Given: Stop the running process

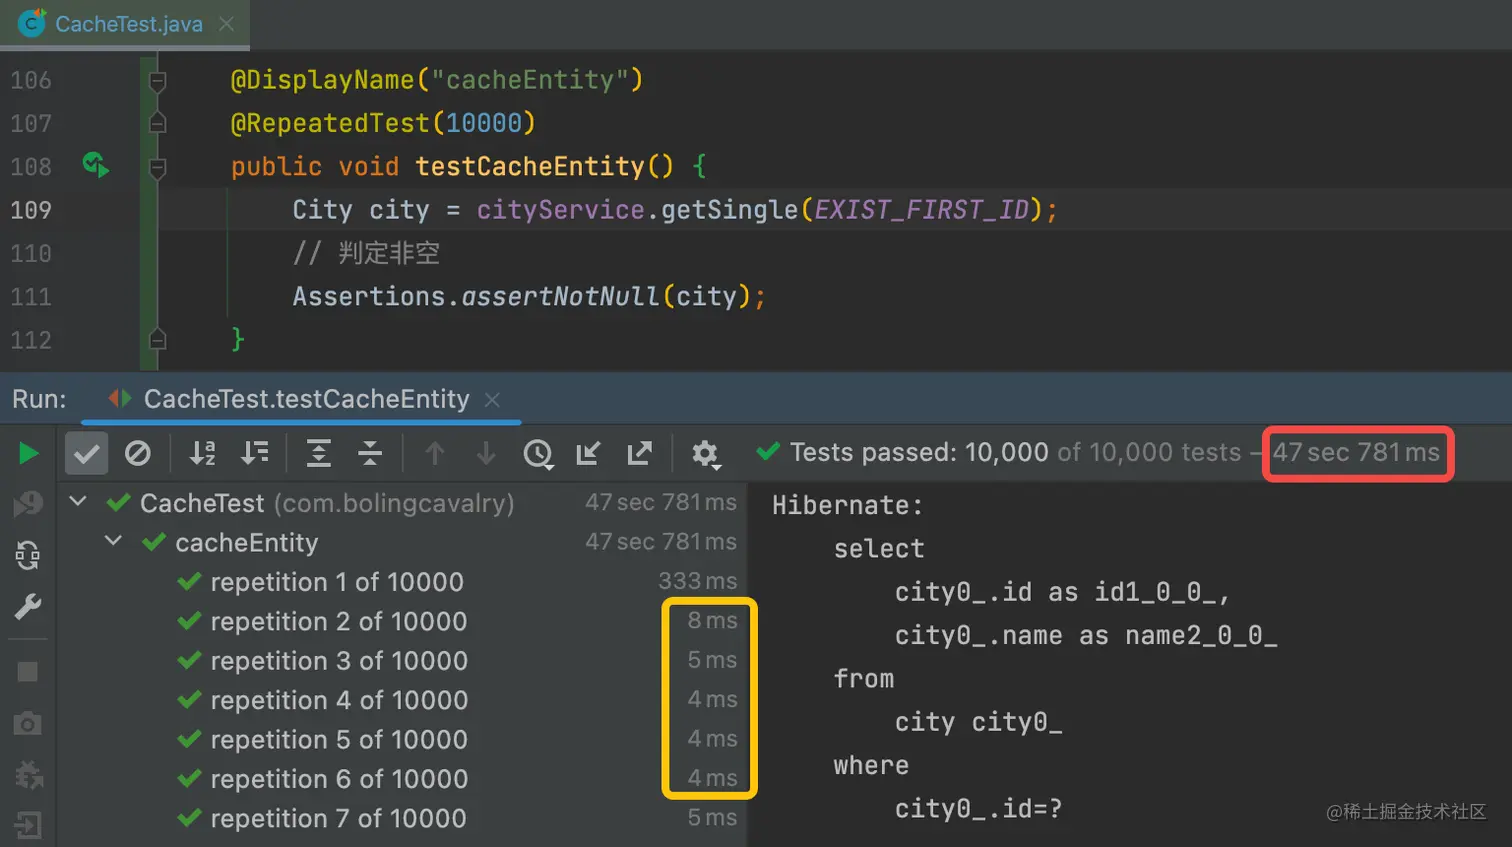Looking at the screenshot, I should (28, 671).
